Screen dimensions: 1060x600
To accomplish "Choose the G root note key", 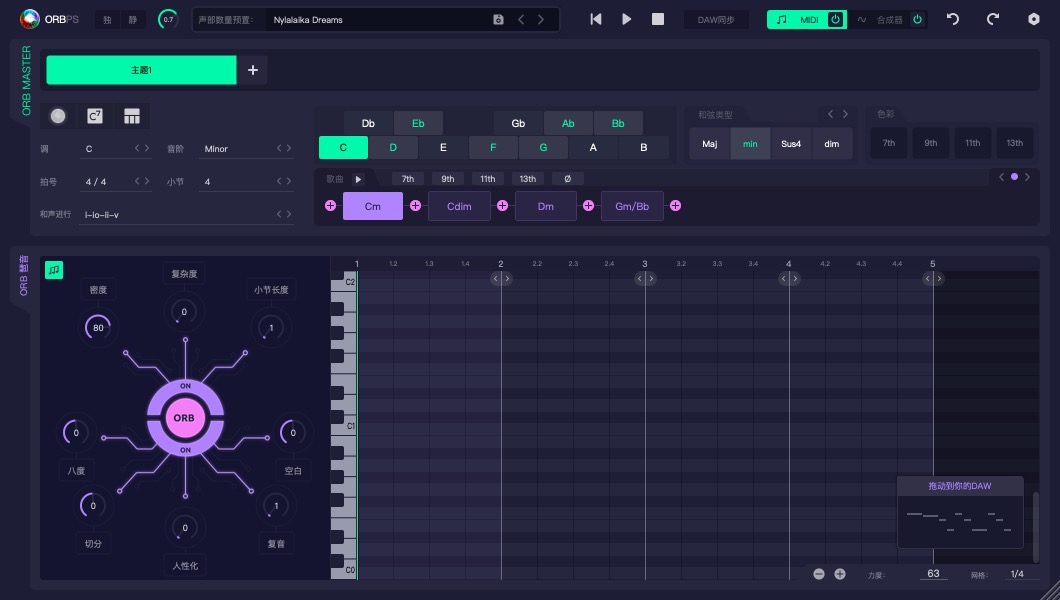I will click(x=543, y=147).
